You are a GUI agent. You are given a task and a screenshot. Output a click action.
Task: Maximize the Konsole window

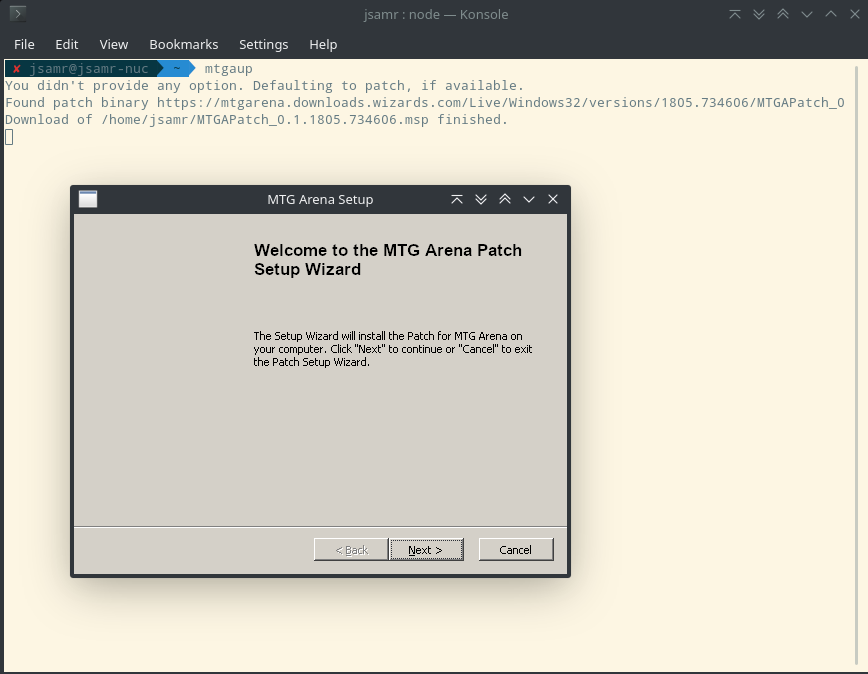(831, 14)
